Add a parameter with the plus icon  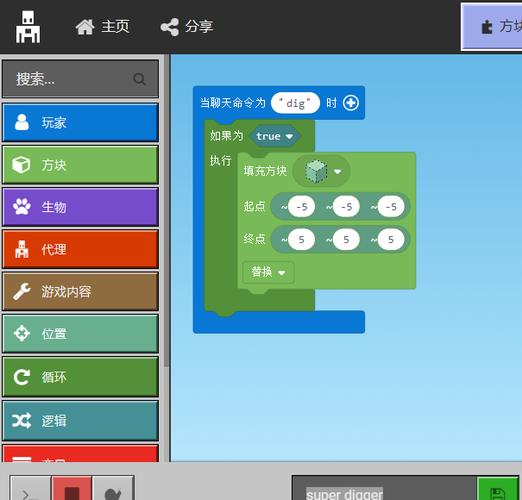(351, 103)
